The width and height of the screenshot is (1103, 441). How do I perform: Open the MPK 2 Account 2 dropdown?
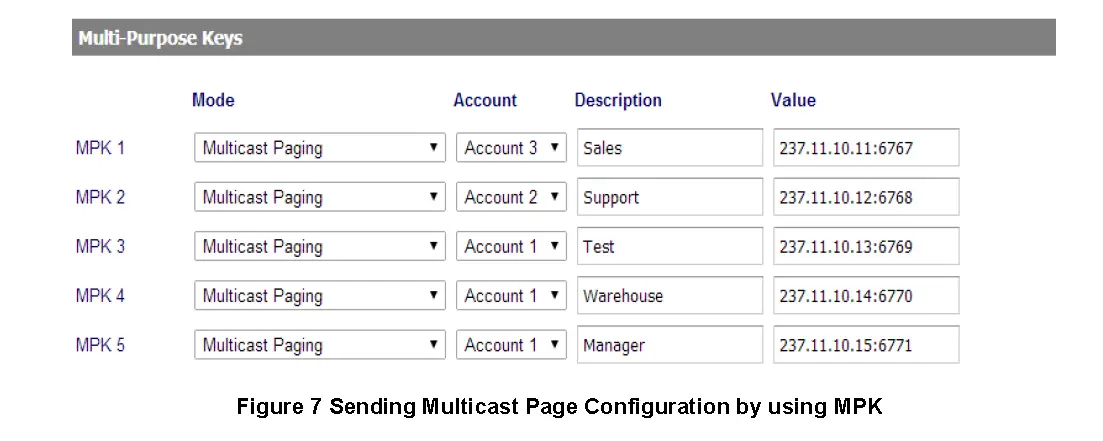511,197
